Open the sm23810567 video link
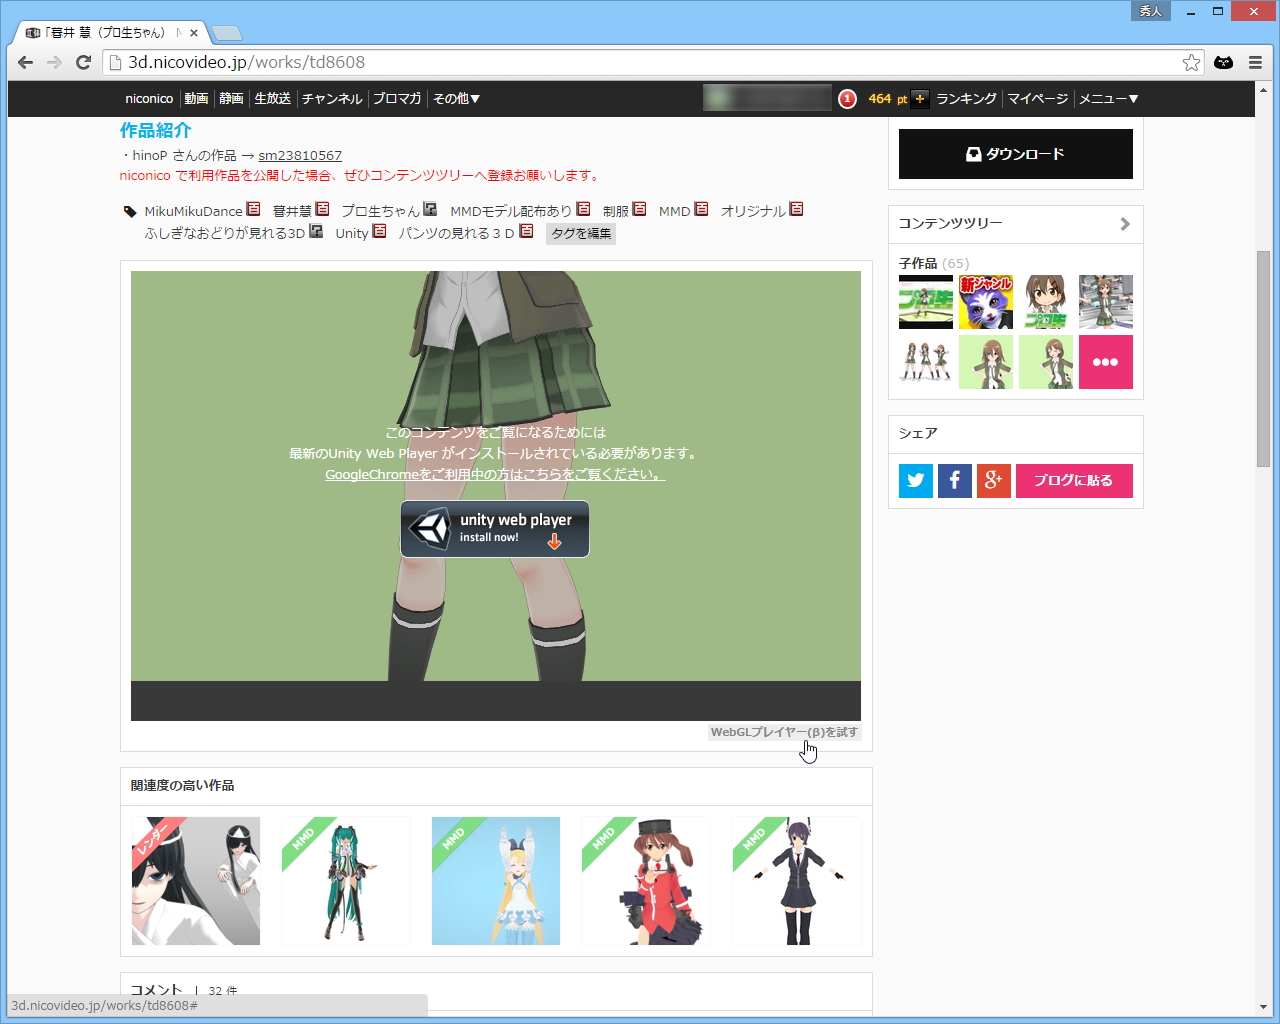The width and height of the screenshot is (1280, 1024). tap(300, 155)
